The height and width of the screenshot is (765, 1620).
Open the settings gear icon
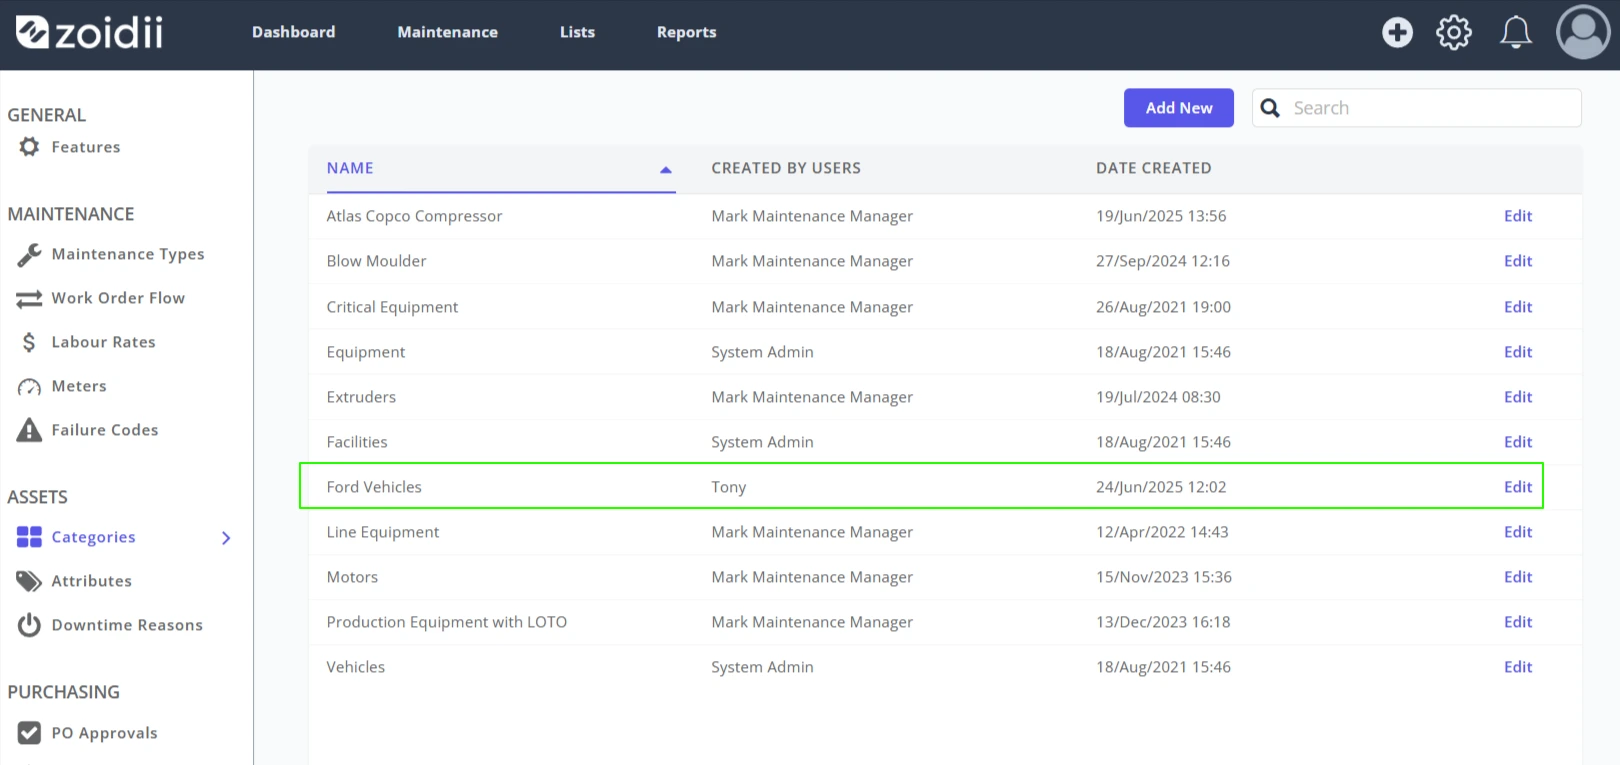coord(1454,33)
